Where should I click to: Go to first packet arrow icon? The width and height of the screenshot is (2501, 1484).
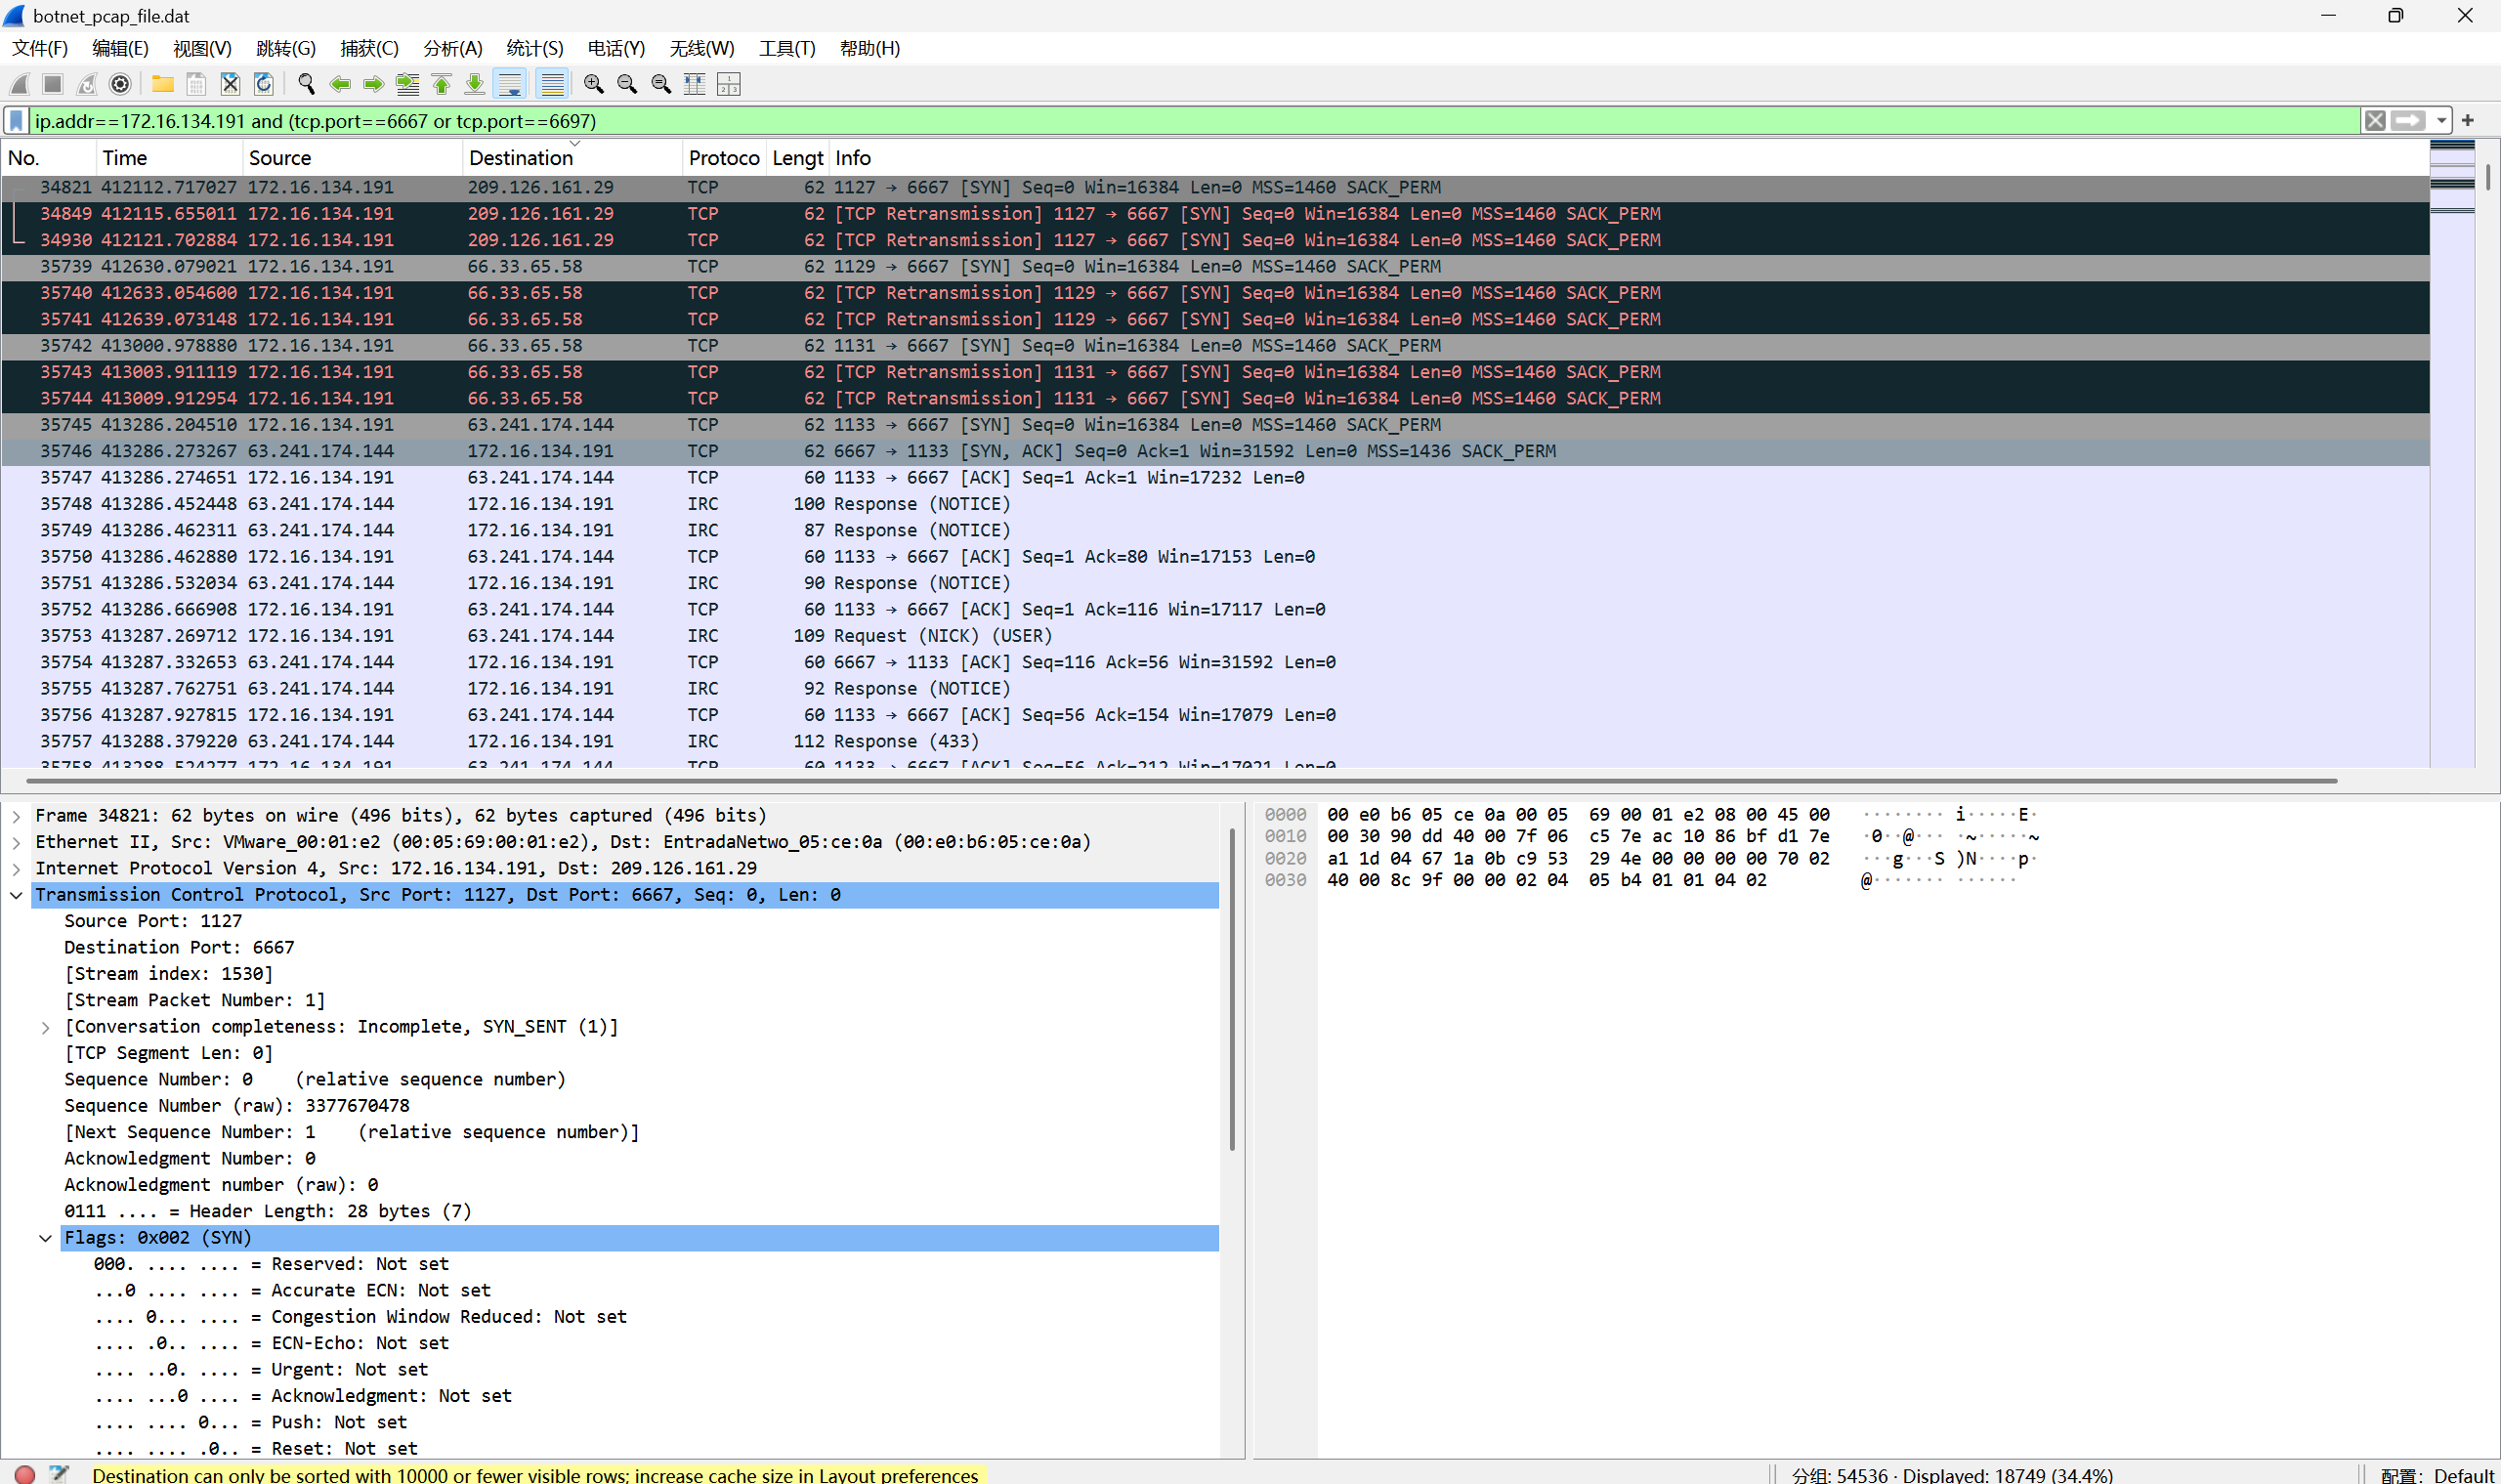coord(441,84)
